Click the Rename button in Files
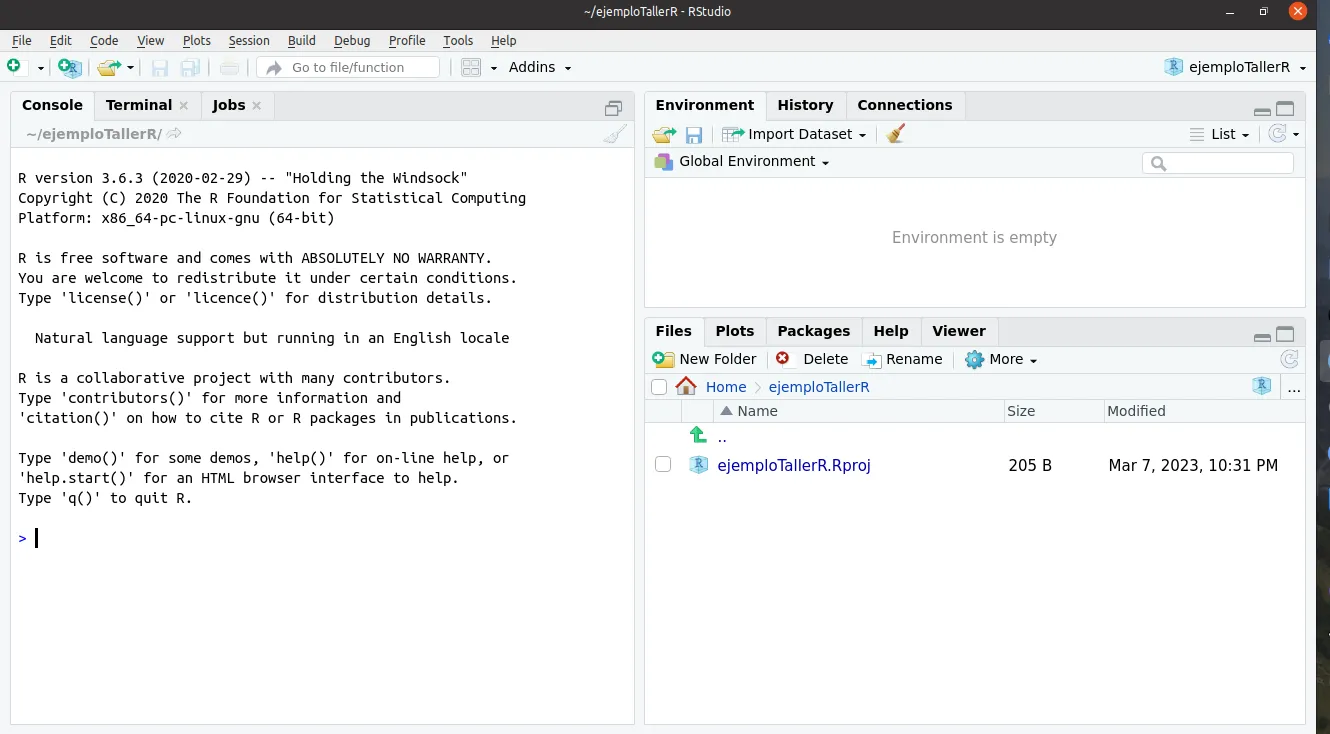The height and width of the screenshot is (734, 1330). pos(903,359)
